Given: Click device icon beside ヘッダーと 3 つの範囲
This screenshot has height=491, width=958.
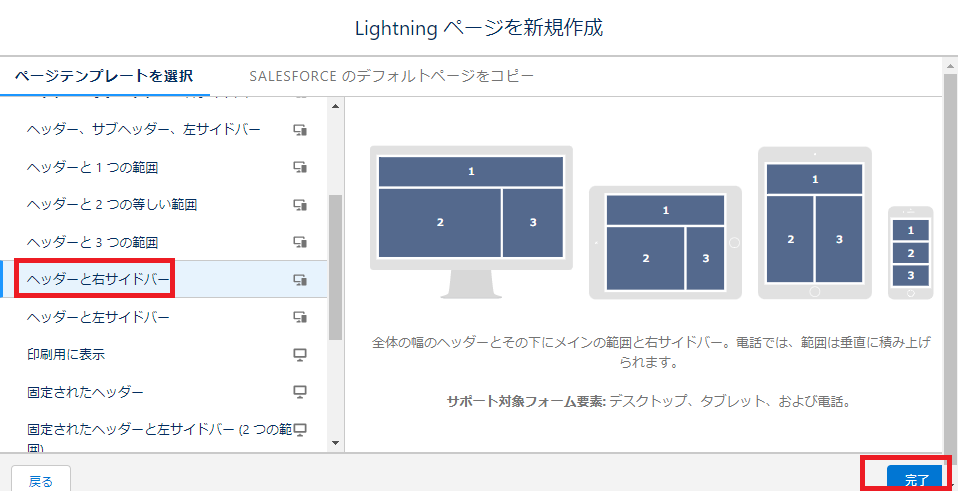Looking at the screenshot, I should tap(299, 242).
